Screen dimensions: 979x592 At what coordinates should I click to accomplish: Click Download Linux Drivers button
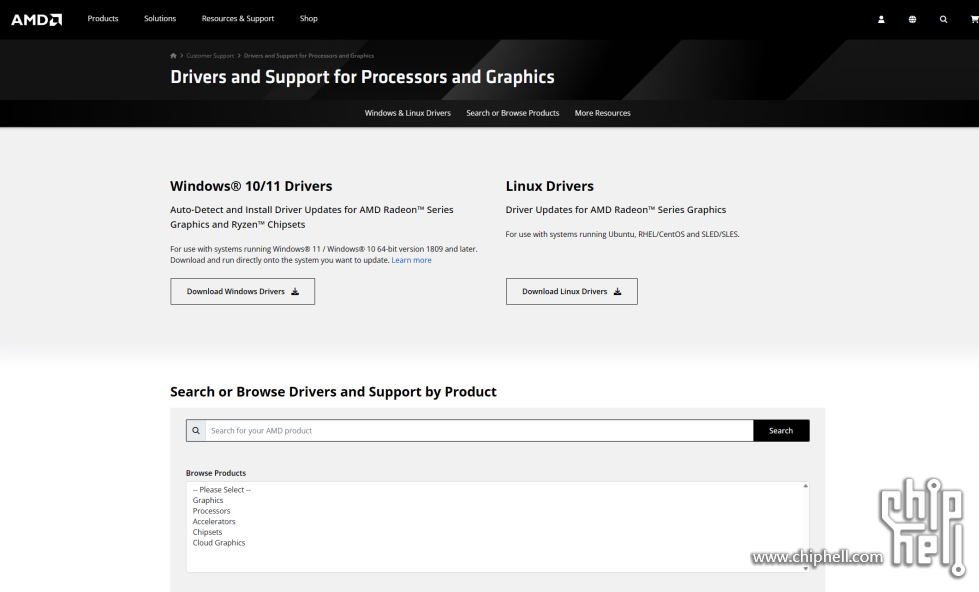click(x=571, y=292)
